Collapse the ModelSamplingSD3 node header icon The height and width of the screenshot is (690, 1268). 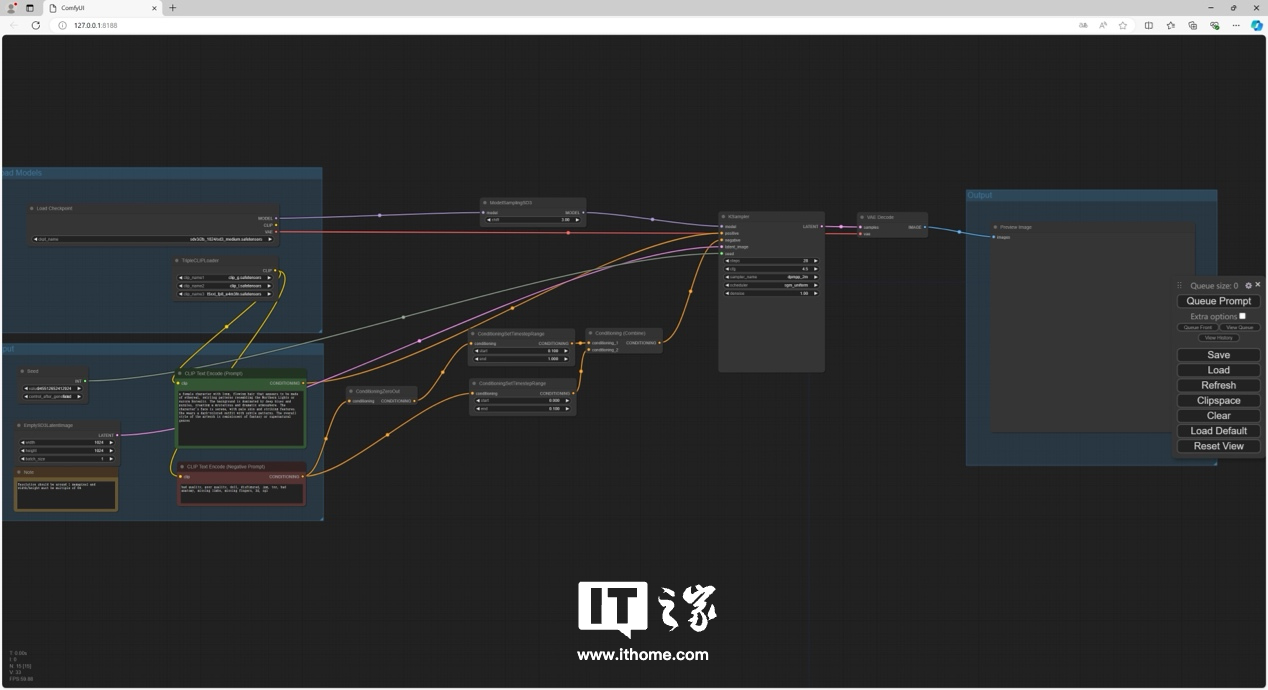tap(484, 203)
